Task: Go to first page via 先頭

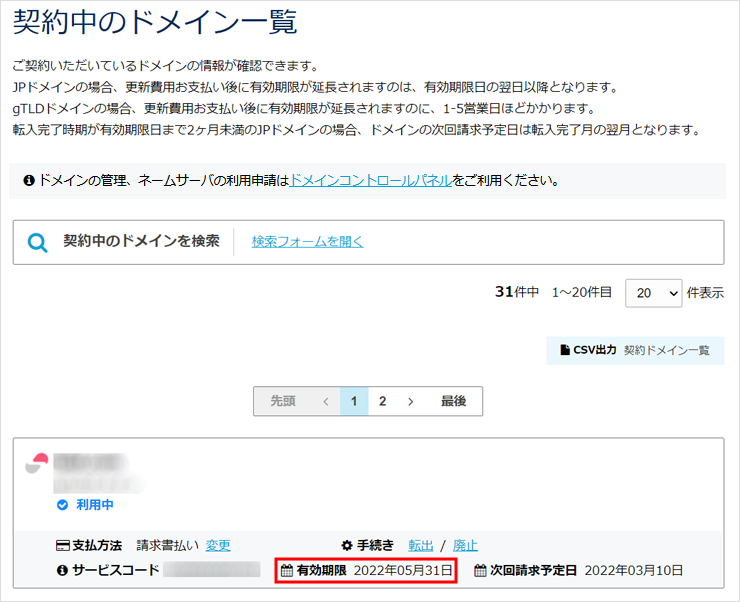Action: coord(283,401)
